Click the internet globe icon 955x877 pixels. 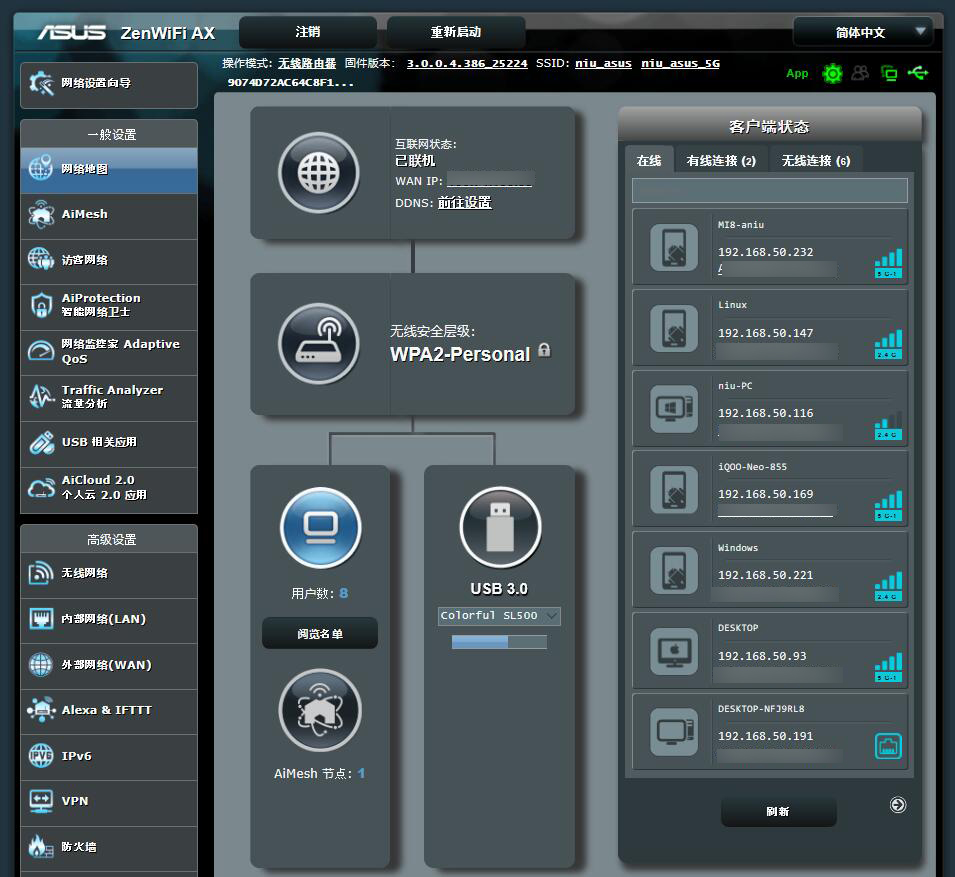pos(319,173)
